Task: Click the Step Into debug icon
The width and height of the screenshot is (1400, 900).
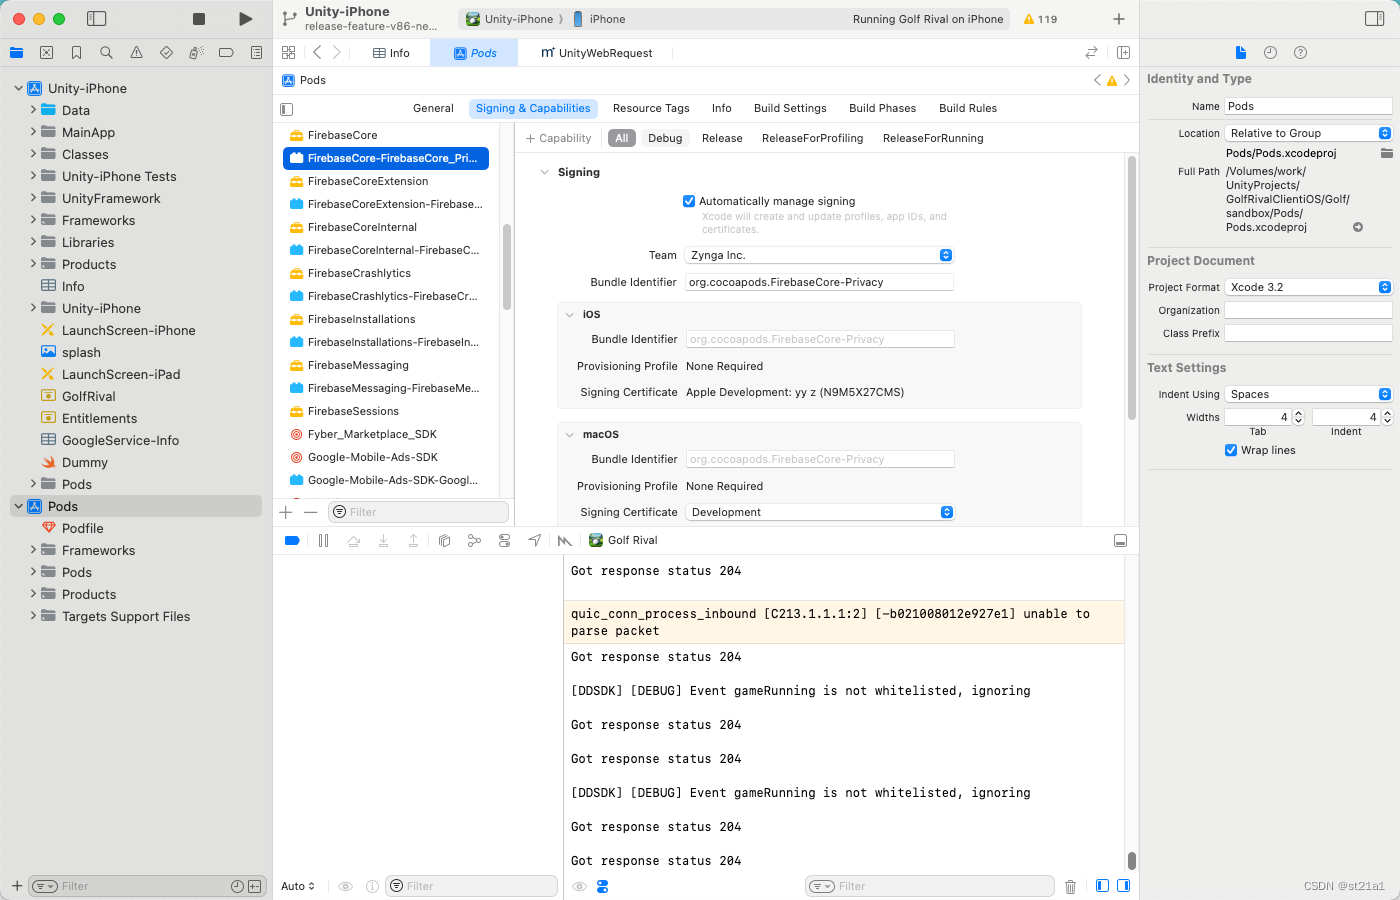Action: (x=383, y=541)
